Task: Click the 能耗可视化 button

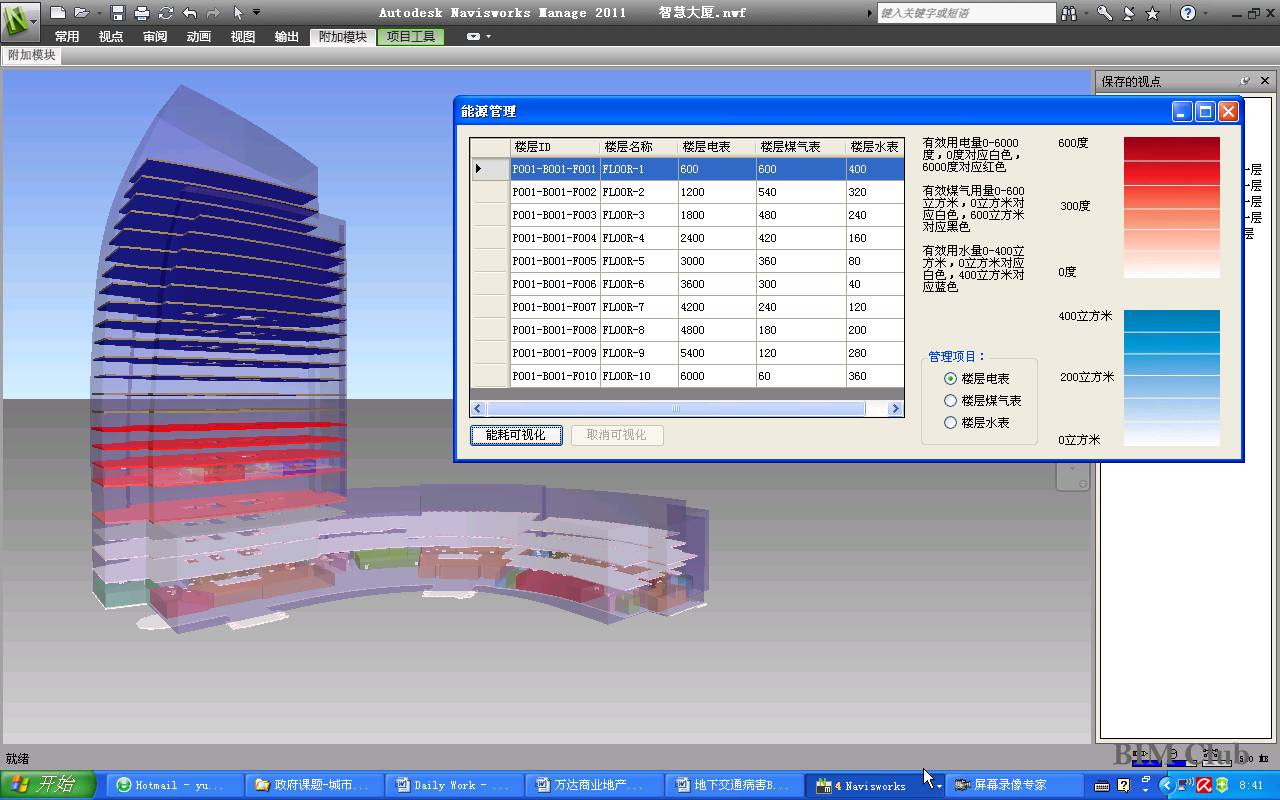Action: click(516, 435)
